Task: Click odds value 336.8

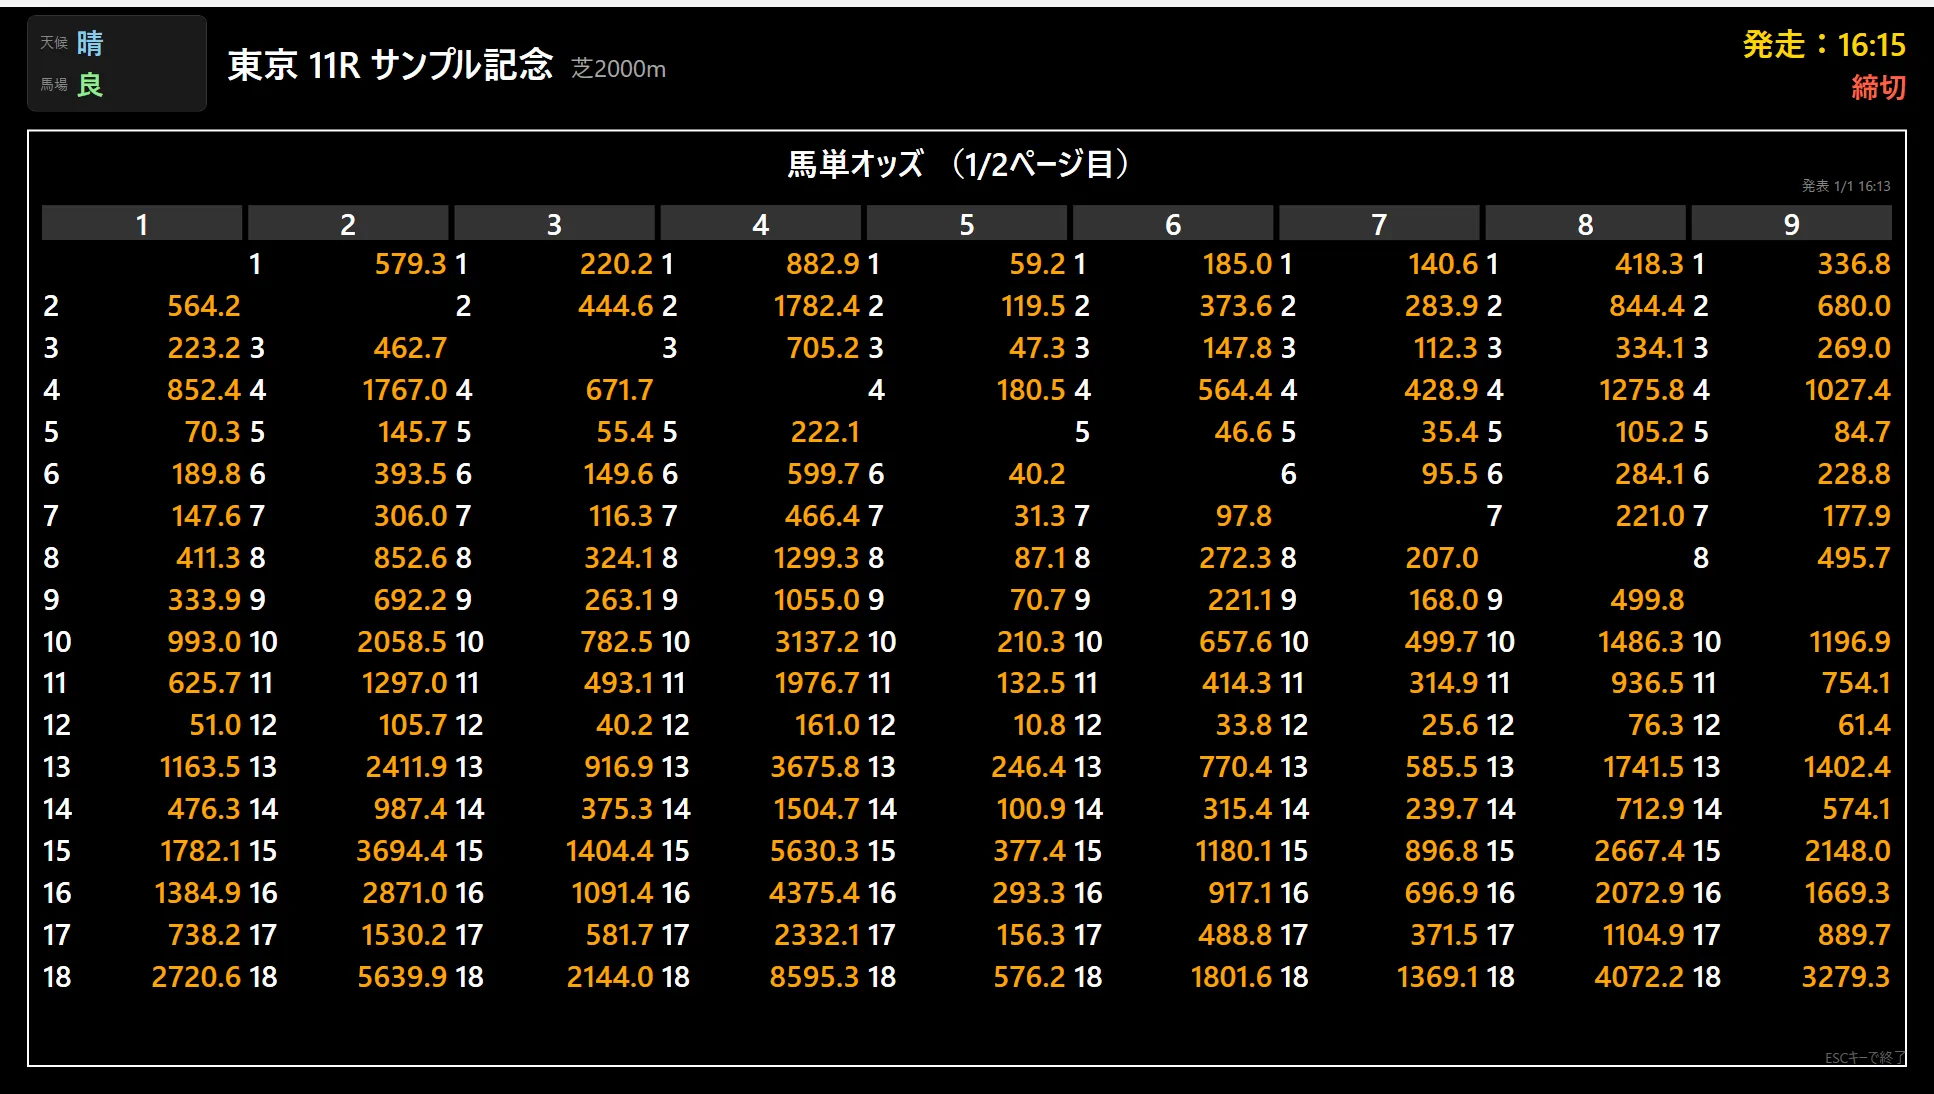Action: coord(1854,264)
